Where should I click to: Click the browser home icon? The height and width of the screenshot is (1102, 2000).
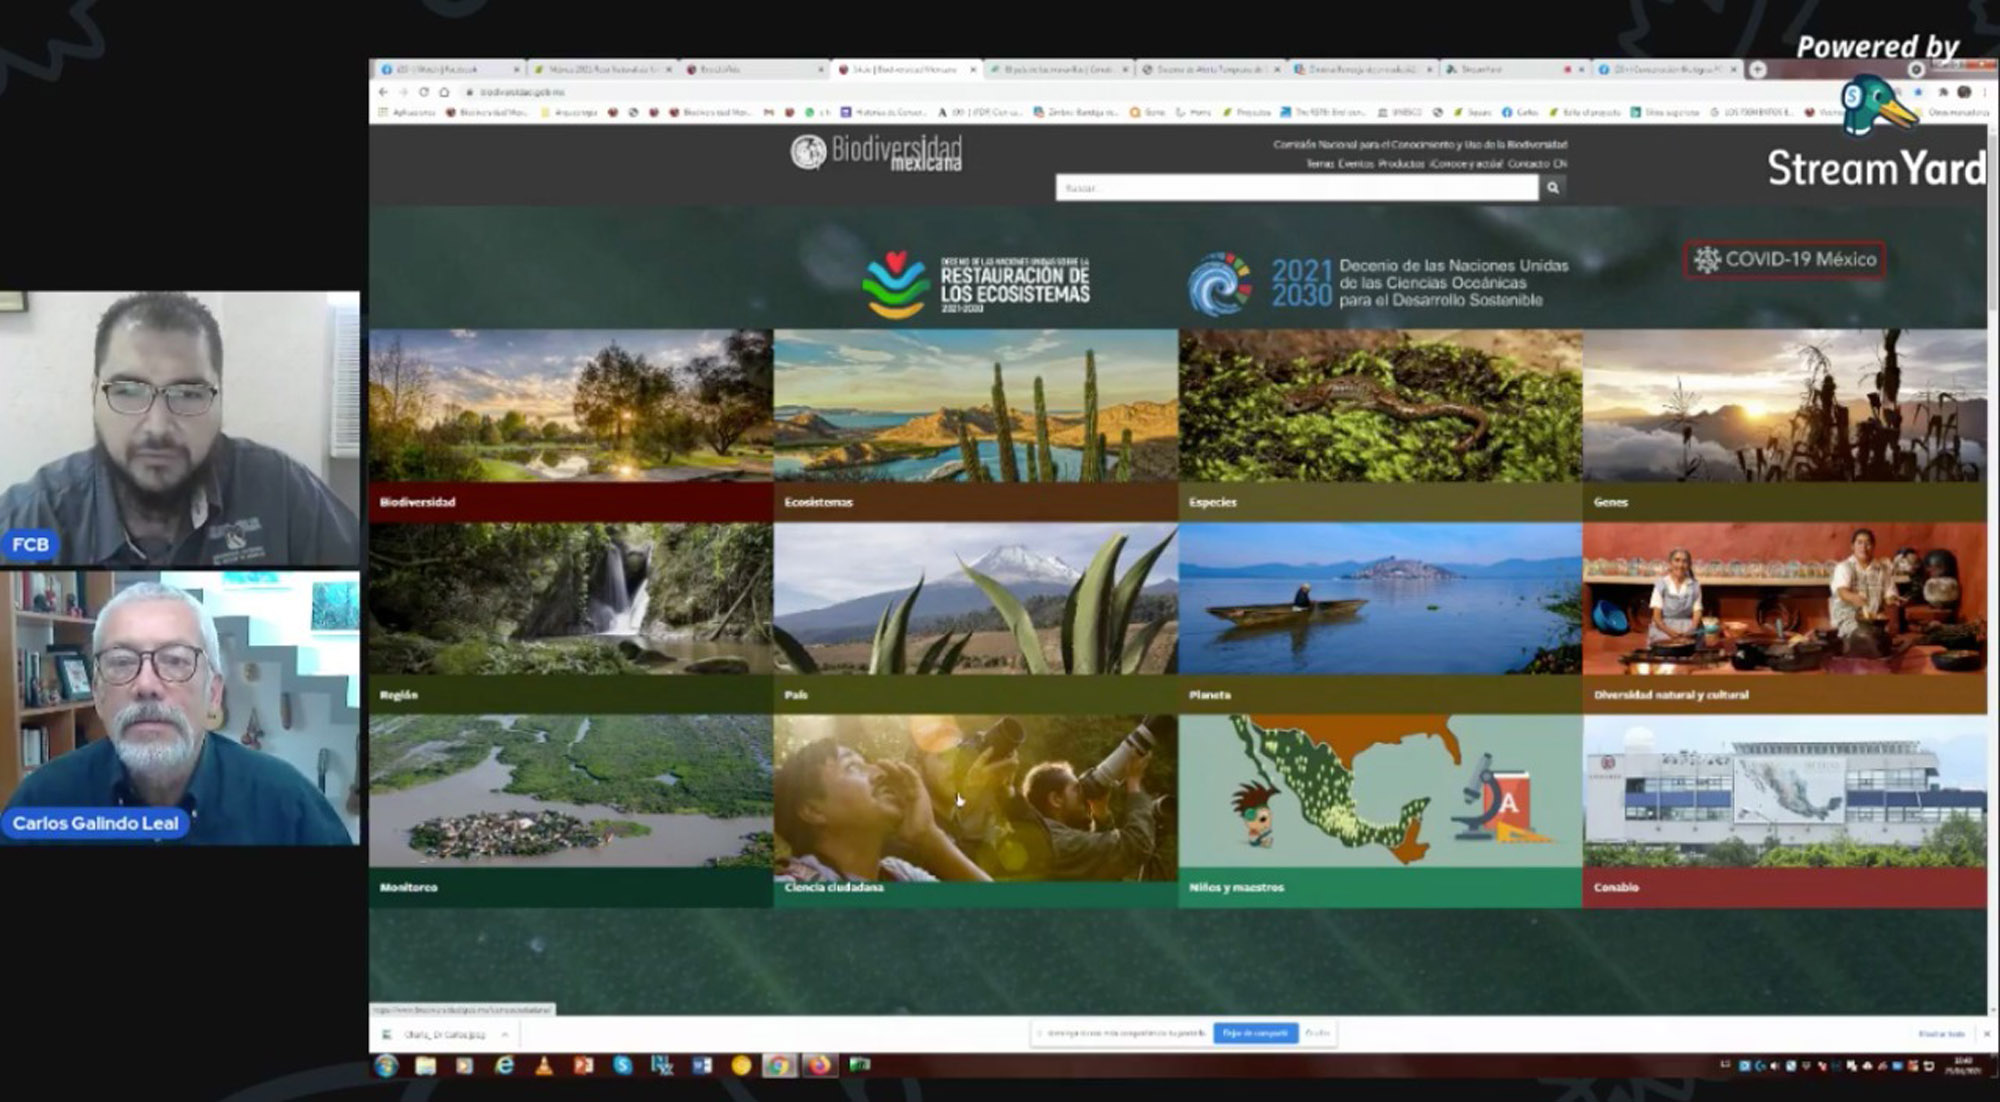coord(445,92)
